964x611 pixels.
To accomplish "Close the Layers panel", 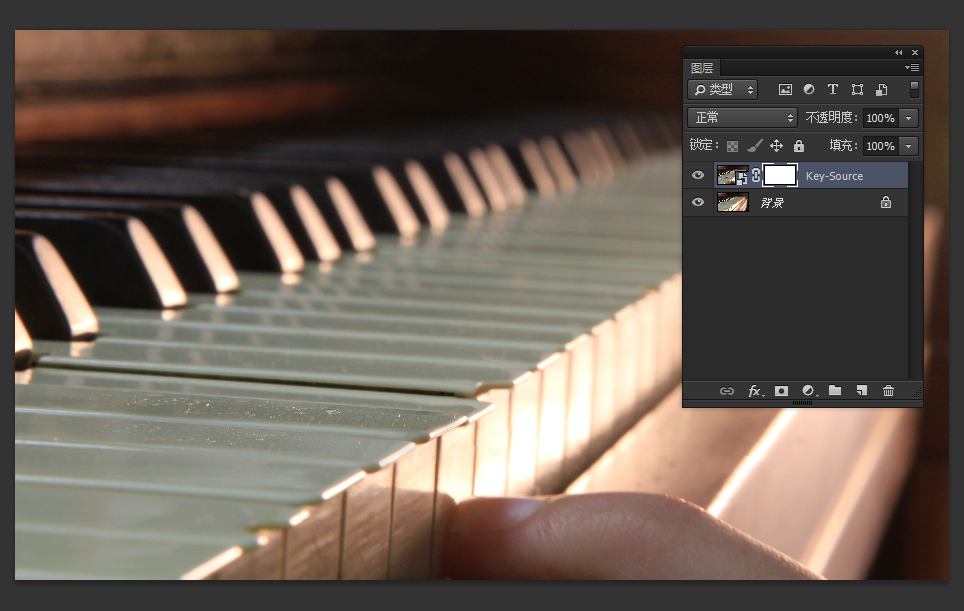I will [x=915, y=52].
